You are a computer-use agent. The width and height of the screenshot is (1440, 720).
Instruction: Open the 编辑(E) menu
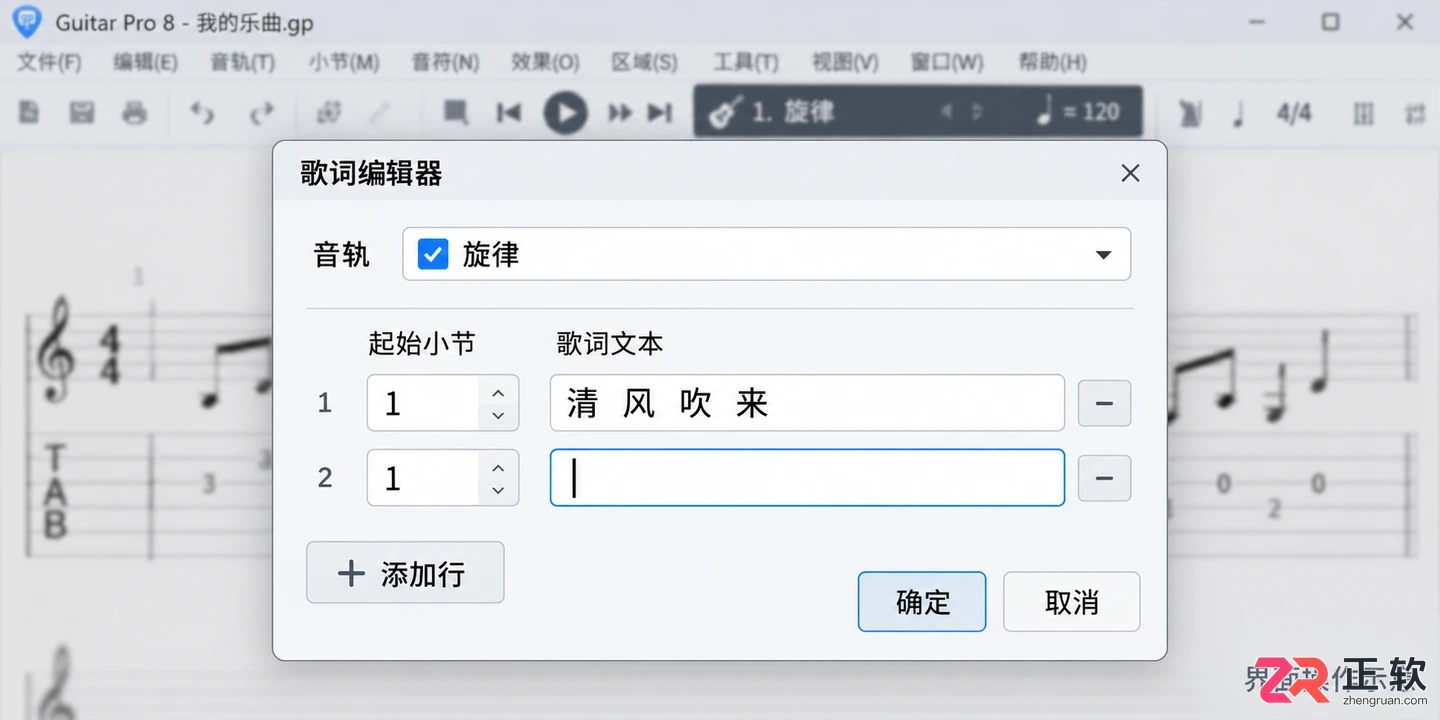[x=146, y=62]
